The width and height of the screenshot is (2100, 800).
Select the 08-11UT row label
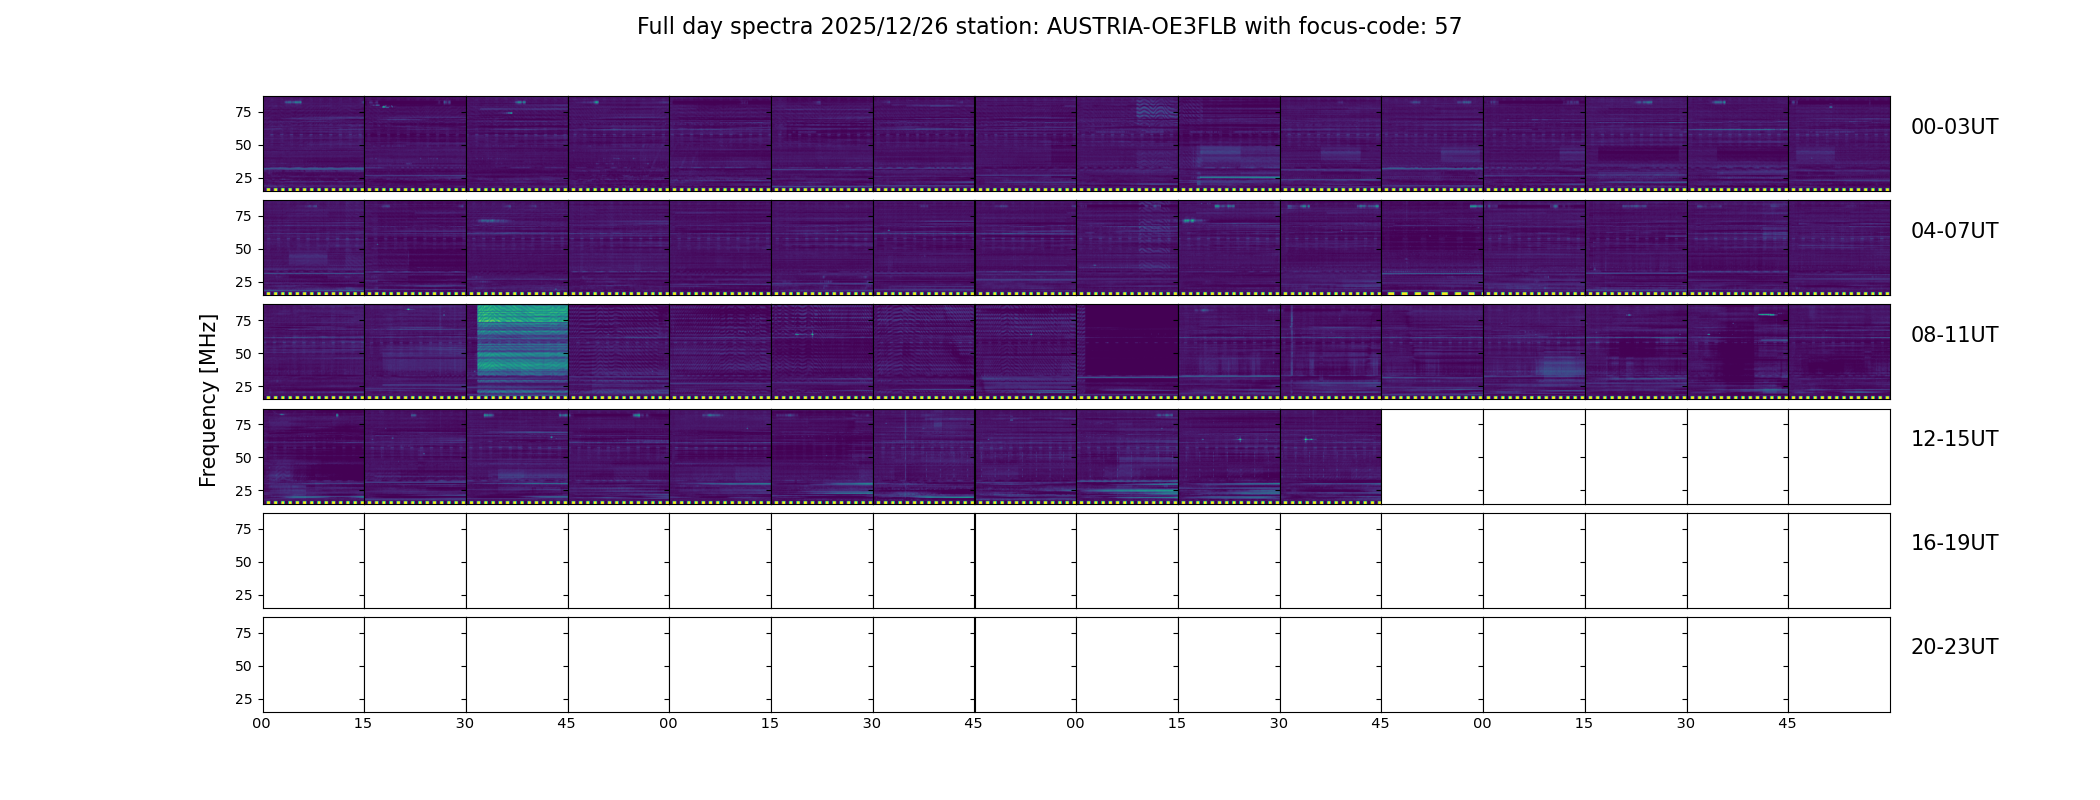pyautogui.click(x=1954, y=335)
